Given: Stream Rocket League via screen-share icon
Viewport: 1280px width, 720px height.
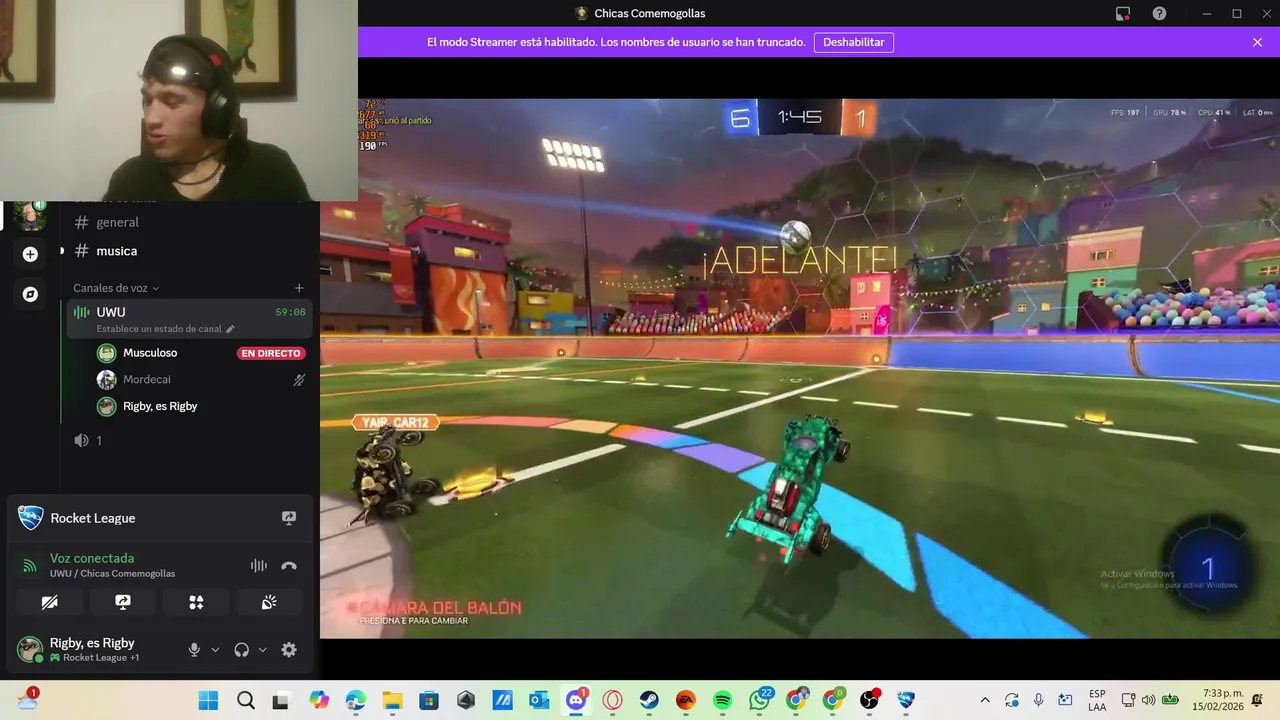Looking at the screenshot, I should 289,518.
